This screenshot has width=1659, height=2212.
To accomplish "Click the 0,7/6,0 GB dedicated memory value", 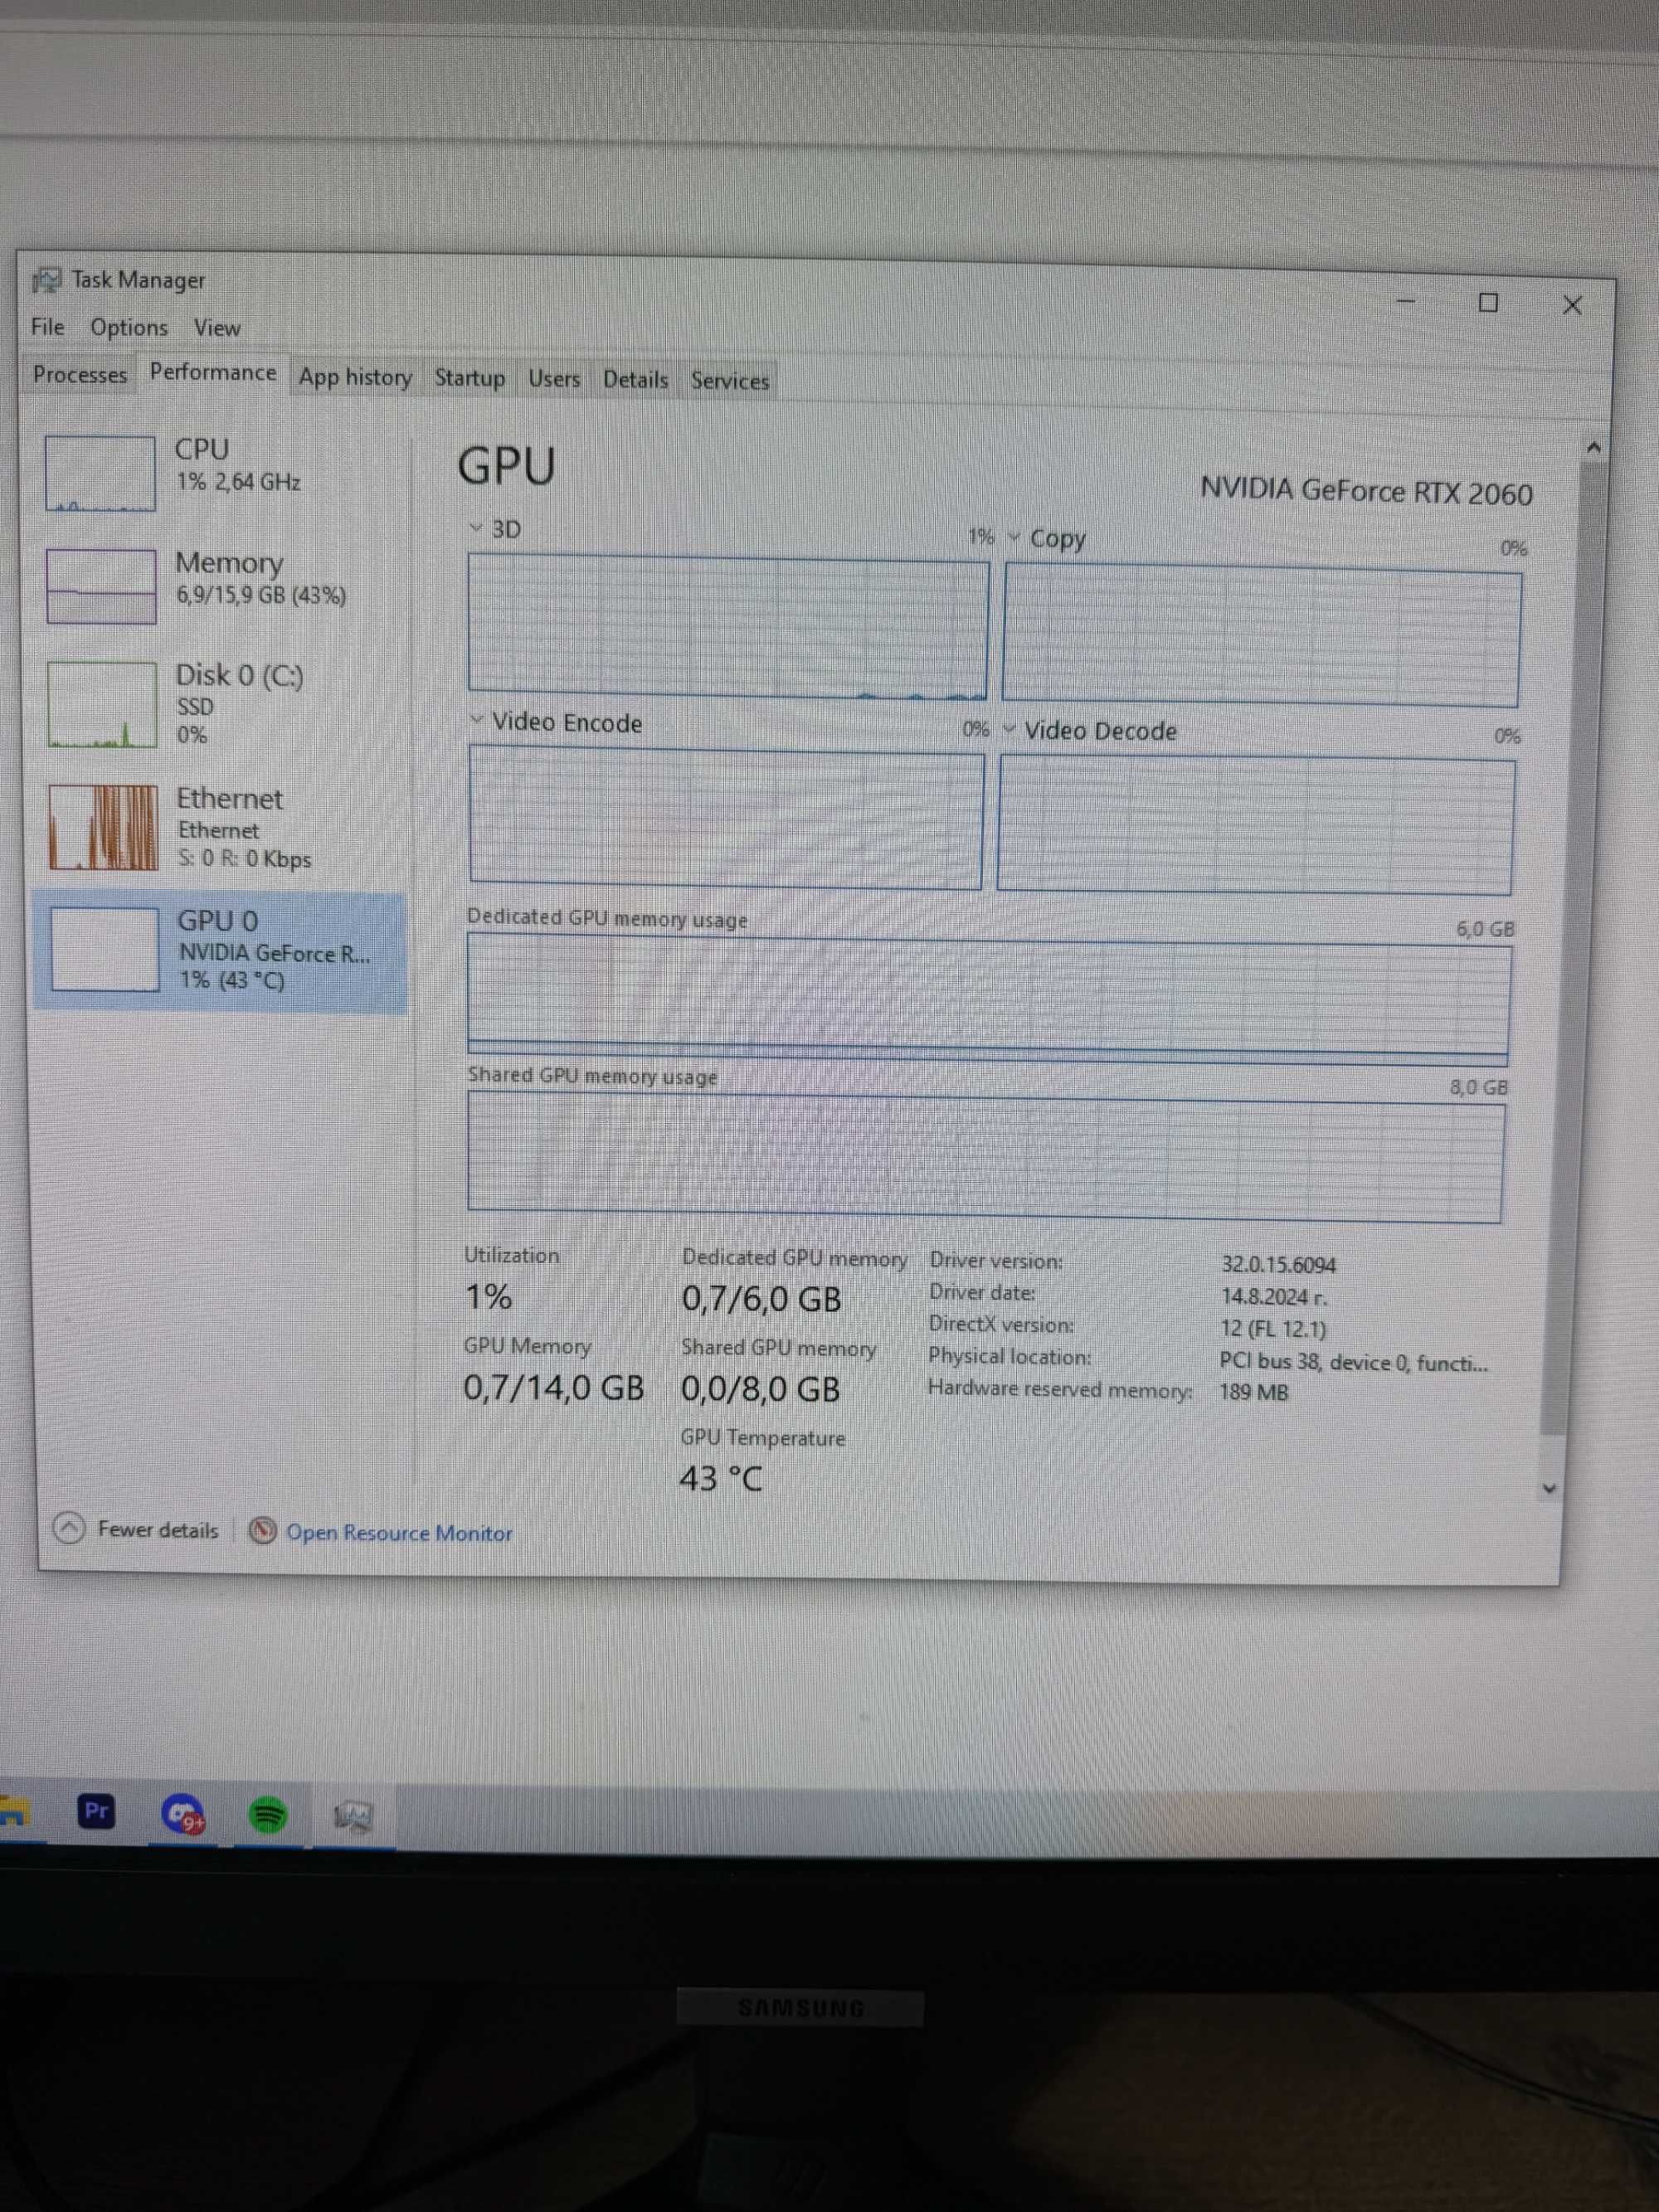I will (x=761, y=1299).
